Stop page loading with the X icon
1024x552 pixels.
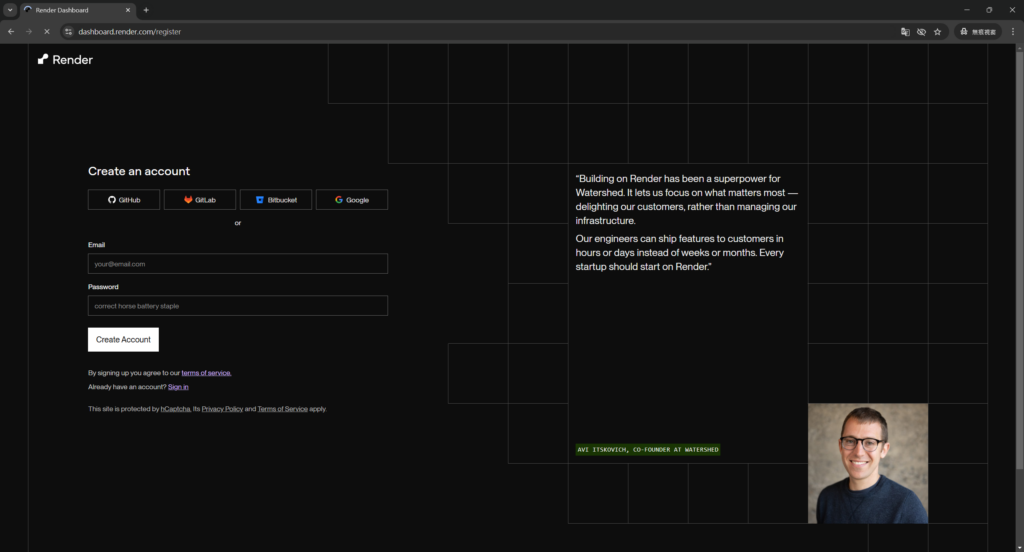point(46,31)
